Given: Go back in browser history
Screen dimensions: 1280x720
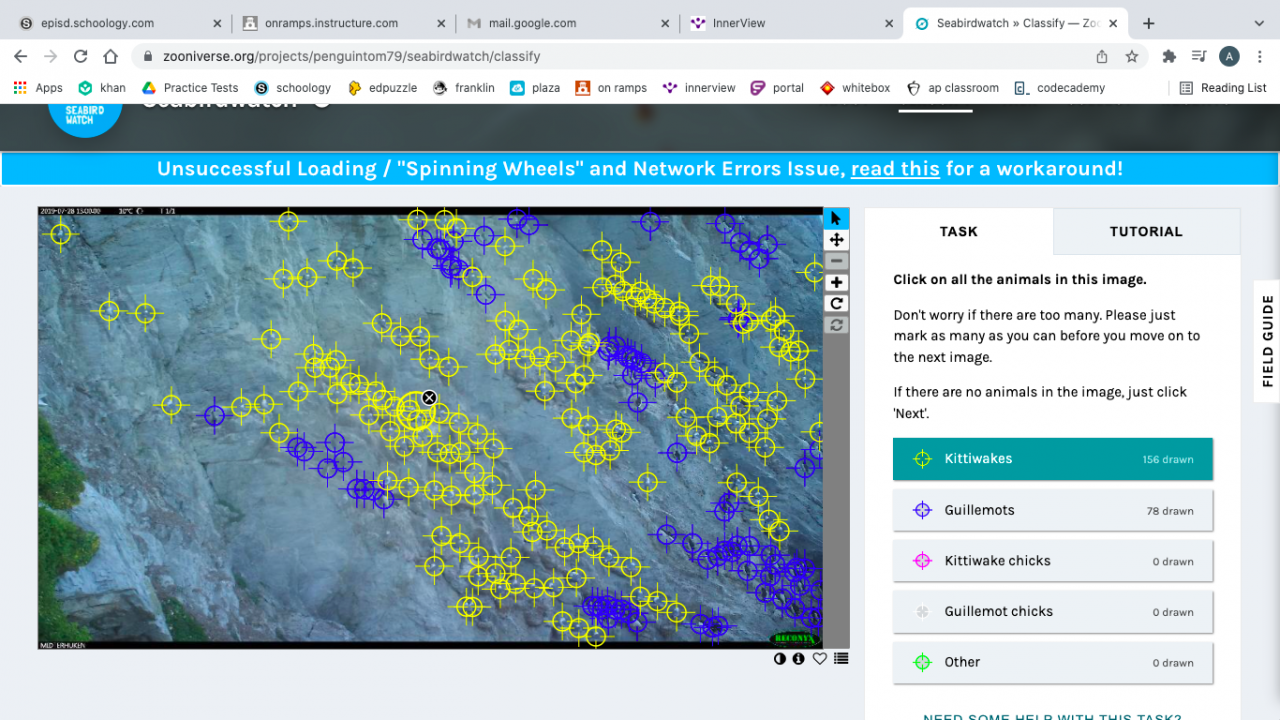Looking at the screenshot, I should (x=21, y=57).
